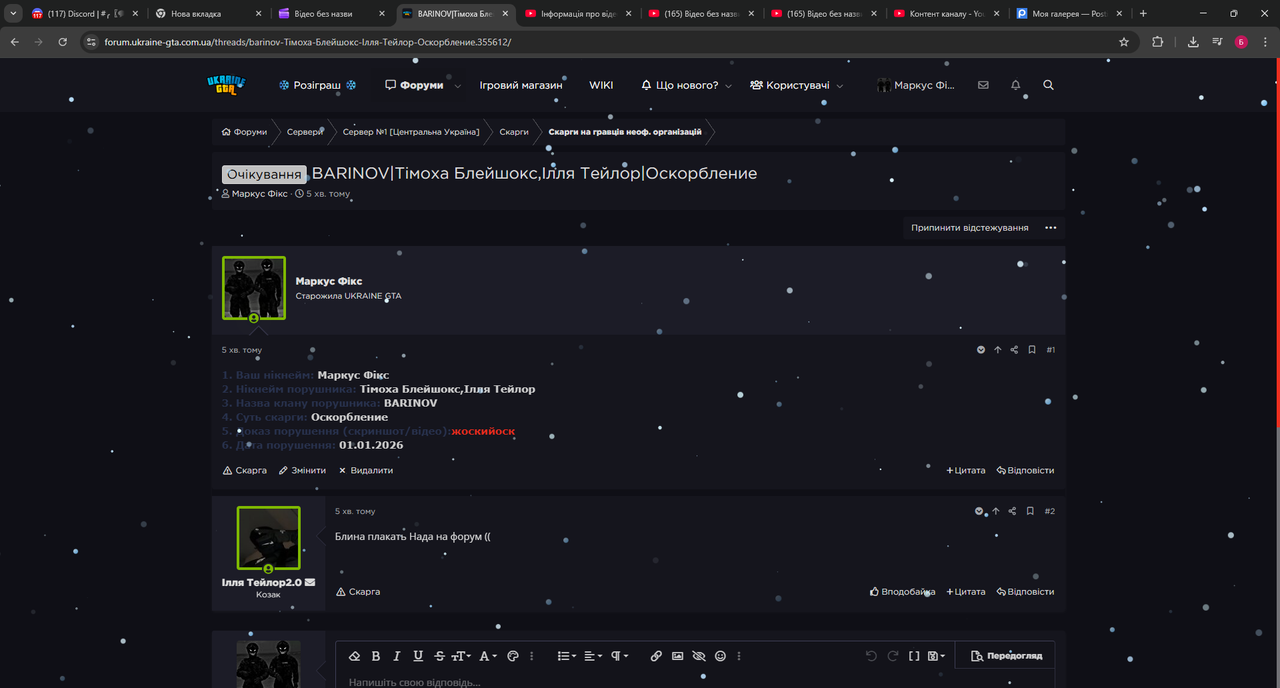The height and width of the screenshot is (688, 1280).
Task: Open emoji smiley picker in editor
Action: [x=720, y=656]
